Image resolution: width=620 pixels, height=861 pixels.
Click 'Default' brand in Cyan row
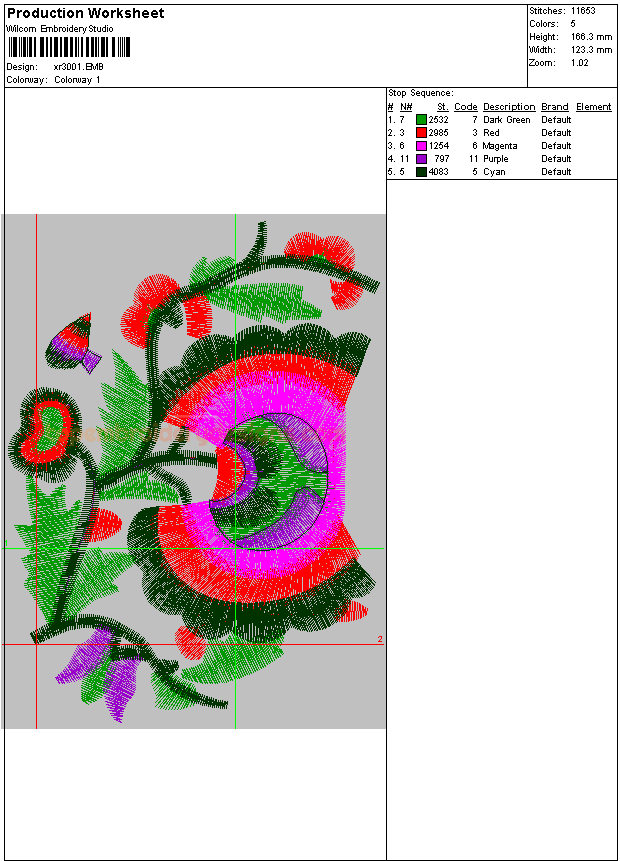[556, 172]
